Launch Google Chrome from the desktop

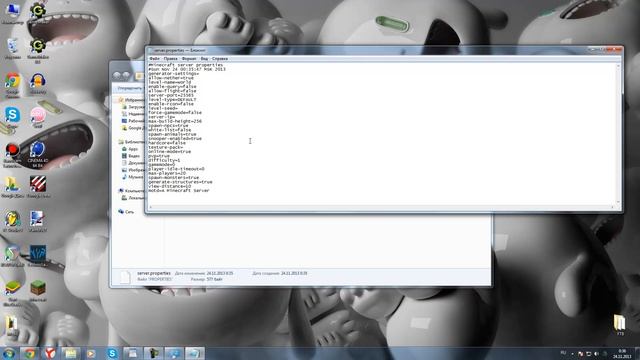click(x=13, y=83)
